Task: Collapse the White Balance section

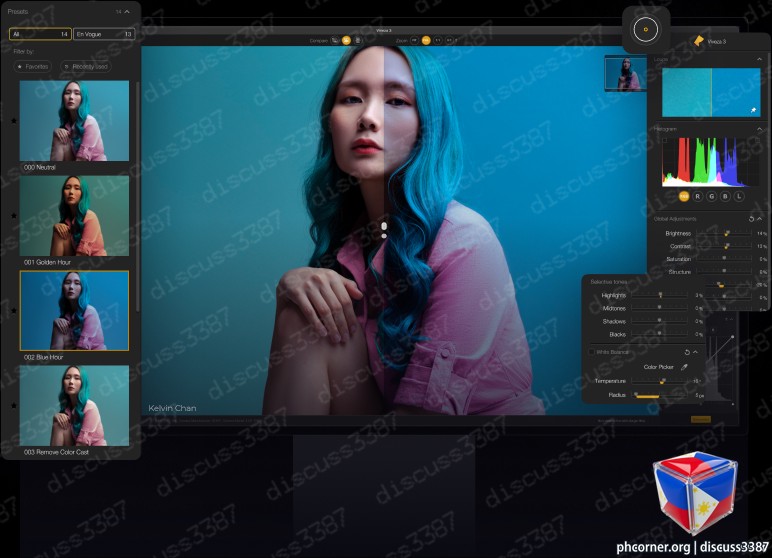Action: pyautogui.click(x=695, y=352)
